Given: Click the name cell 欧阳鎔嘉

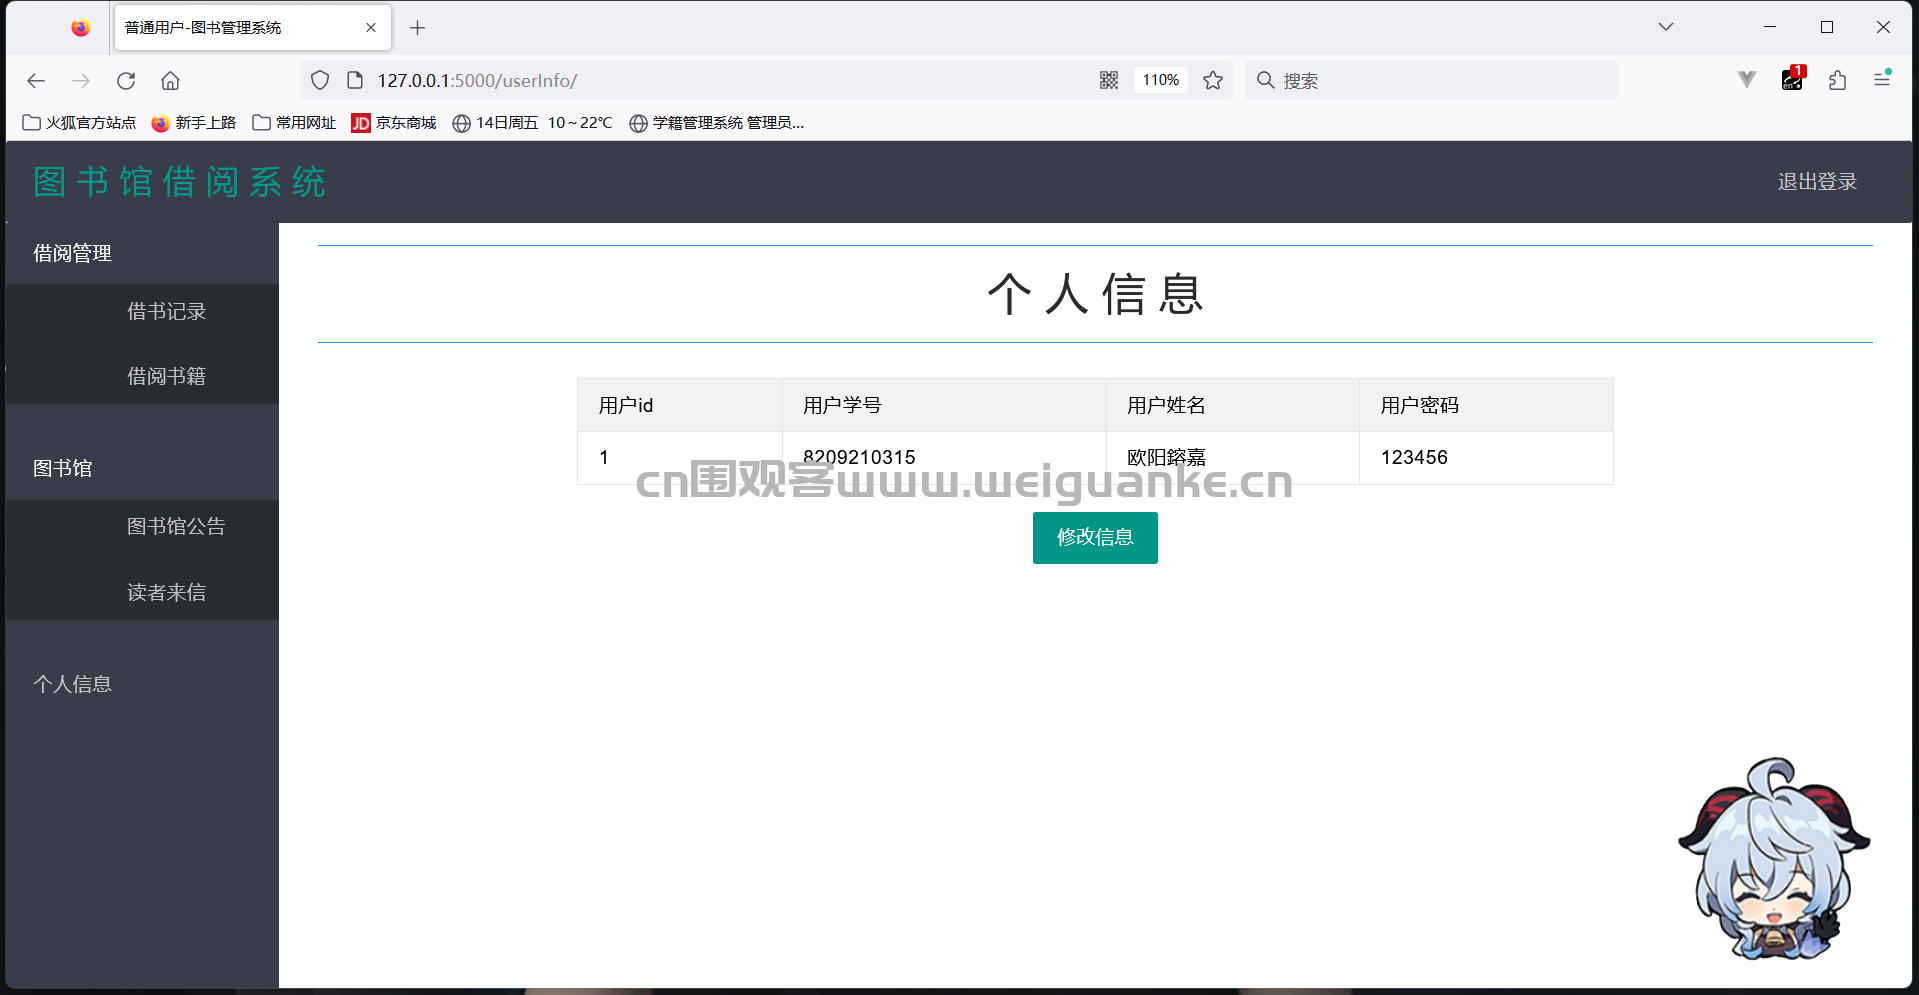Looking at the screenshot, I should point(1232,458).
